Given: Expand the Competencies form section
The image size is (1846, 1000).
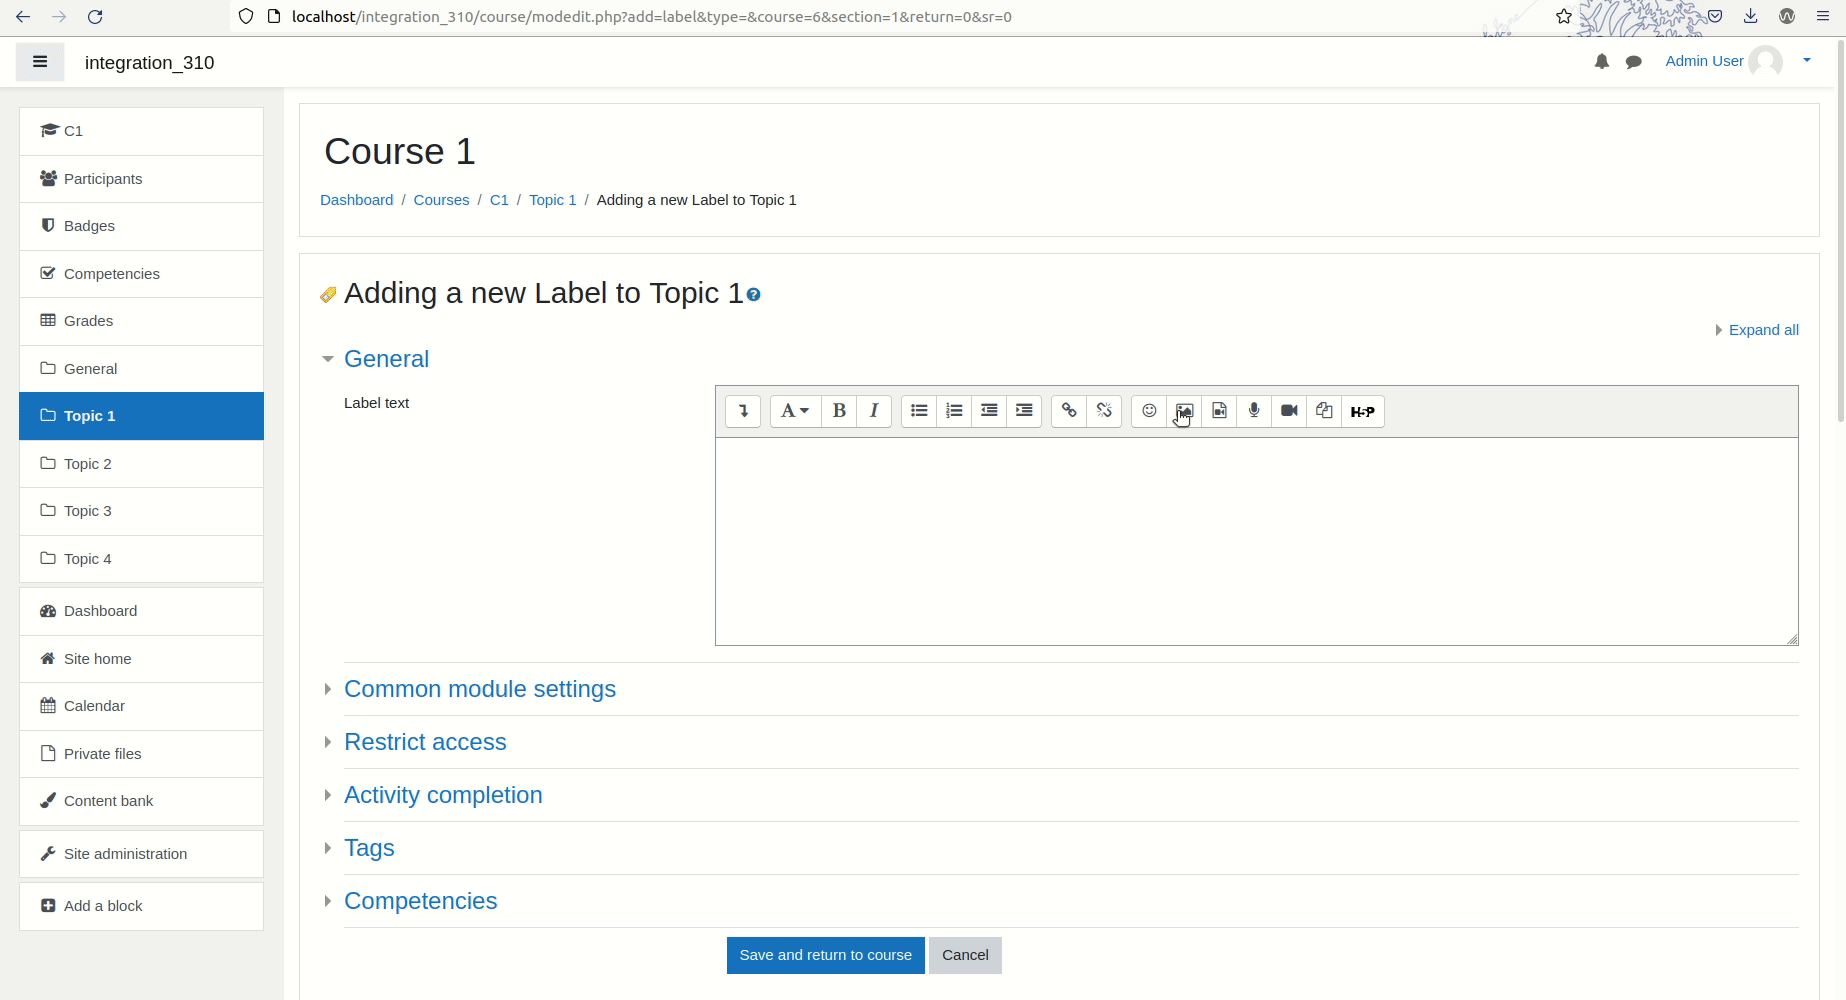Looking at the screenshot, I should (420, 901).
